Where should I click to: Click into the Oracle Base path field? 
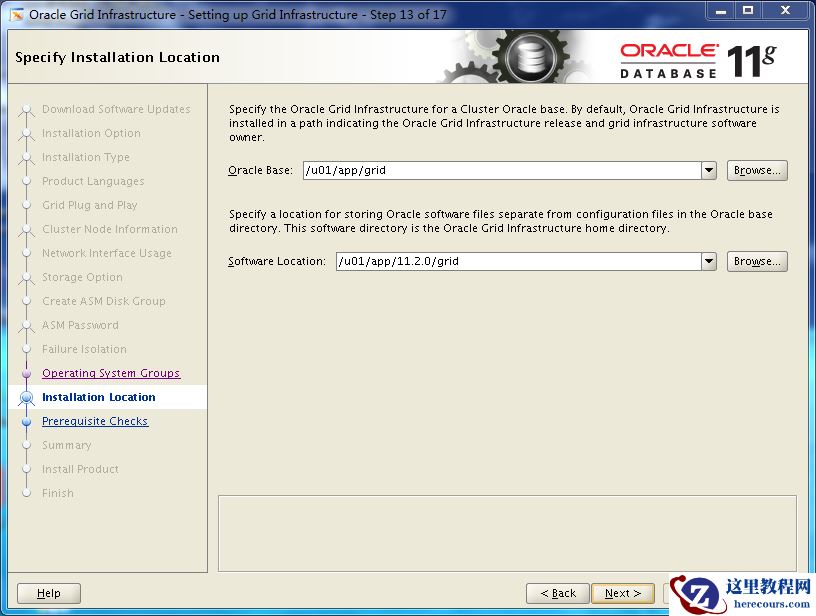pos(502,170)
